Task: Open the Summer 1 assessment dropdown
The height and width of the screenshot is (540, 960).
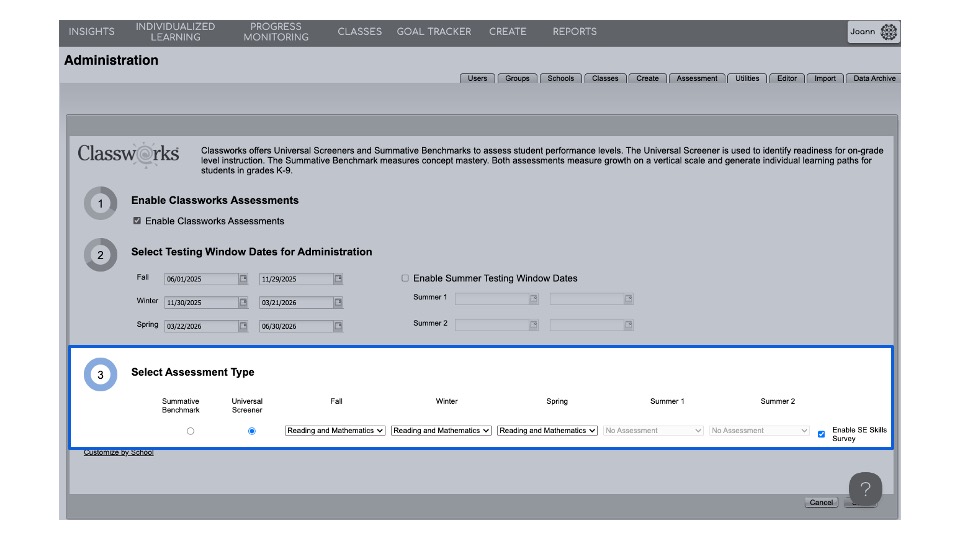Action: (653, 431)
